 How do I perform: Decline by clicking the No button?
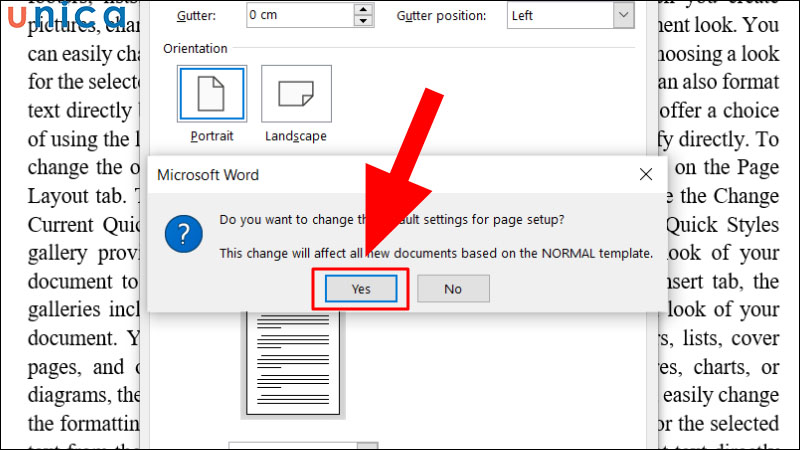coord(453,289)
